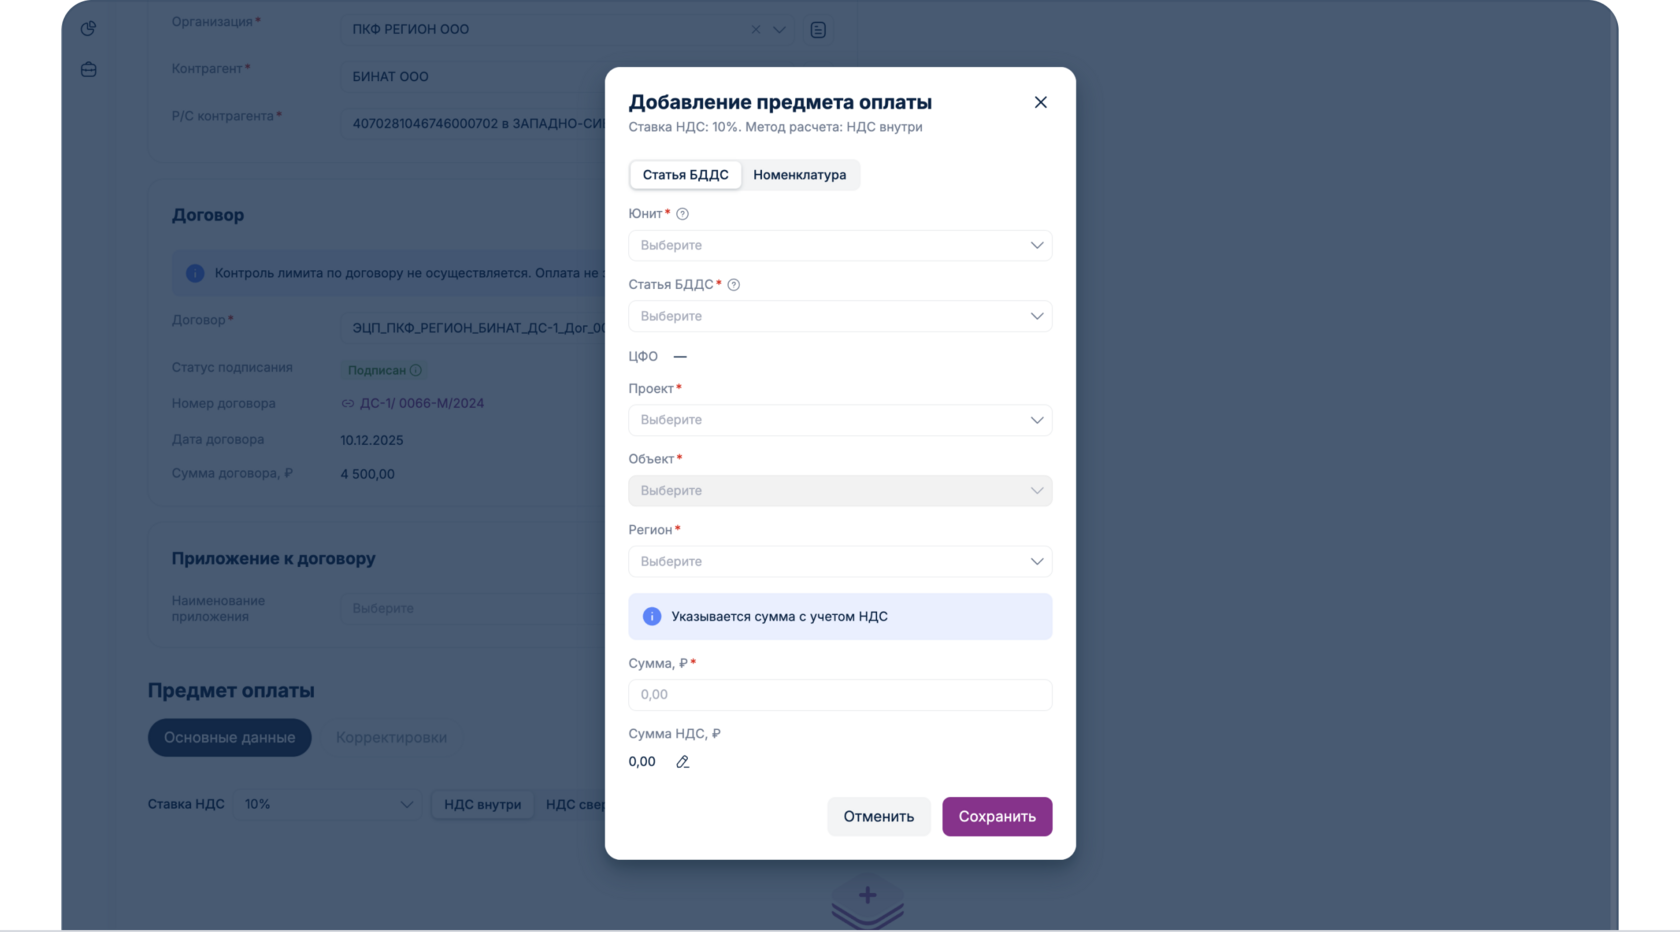Click the help icon beside Юнит label

pos(683,214)
